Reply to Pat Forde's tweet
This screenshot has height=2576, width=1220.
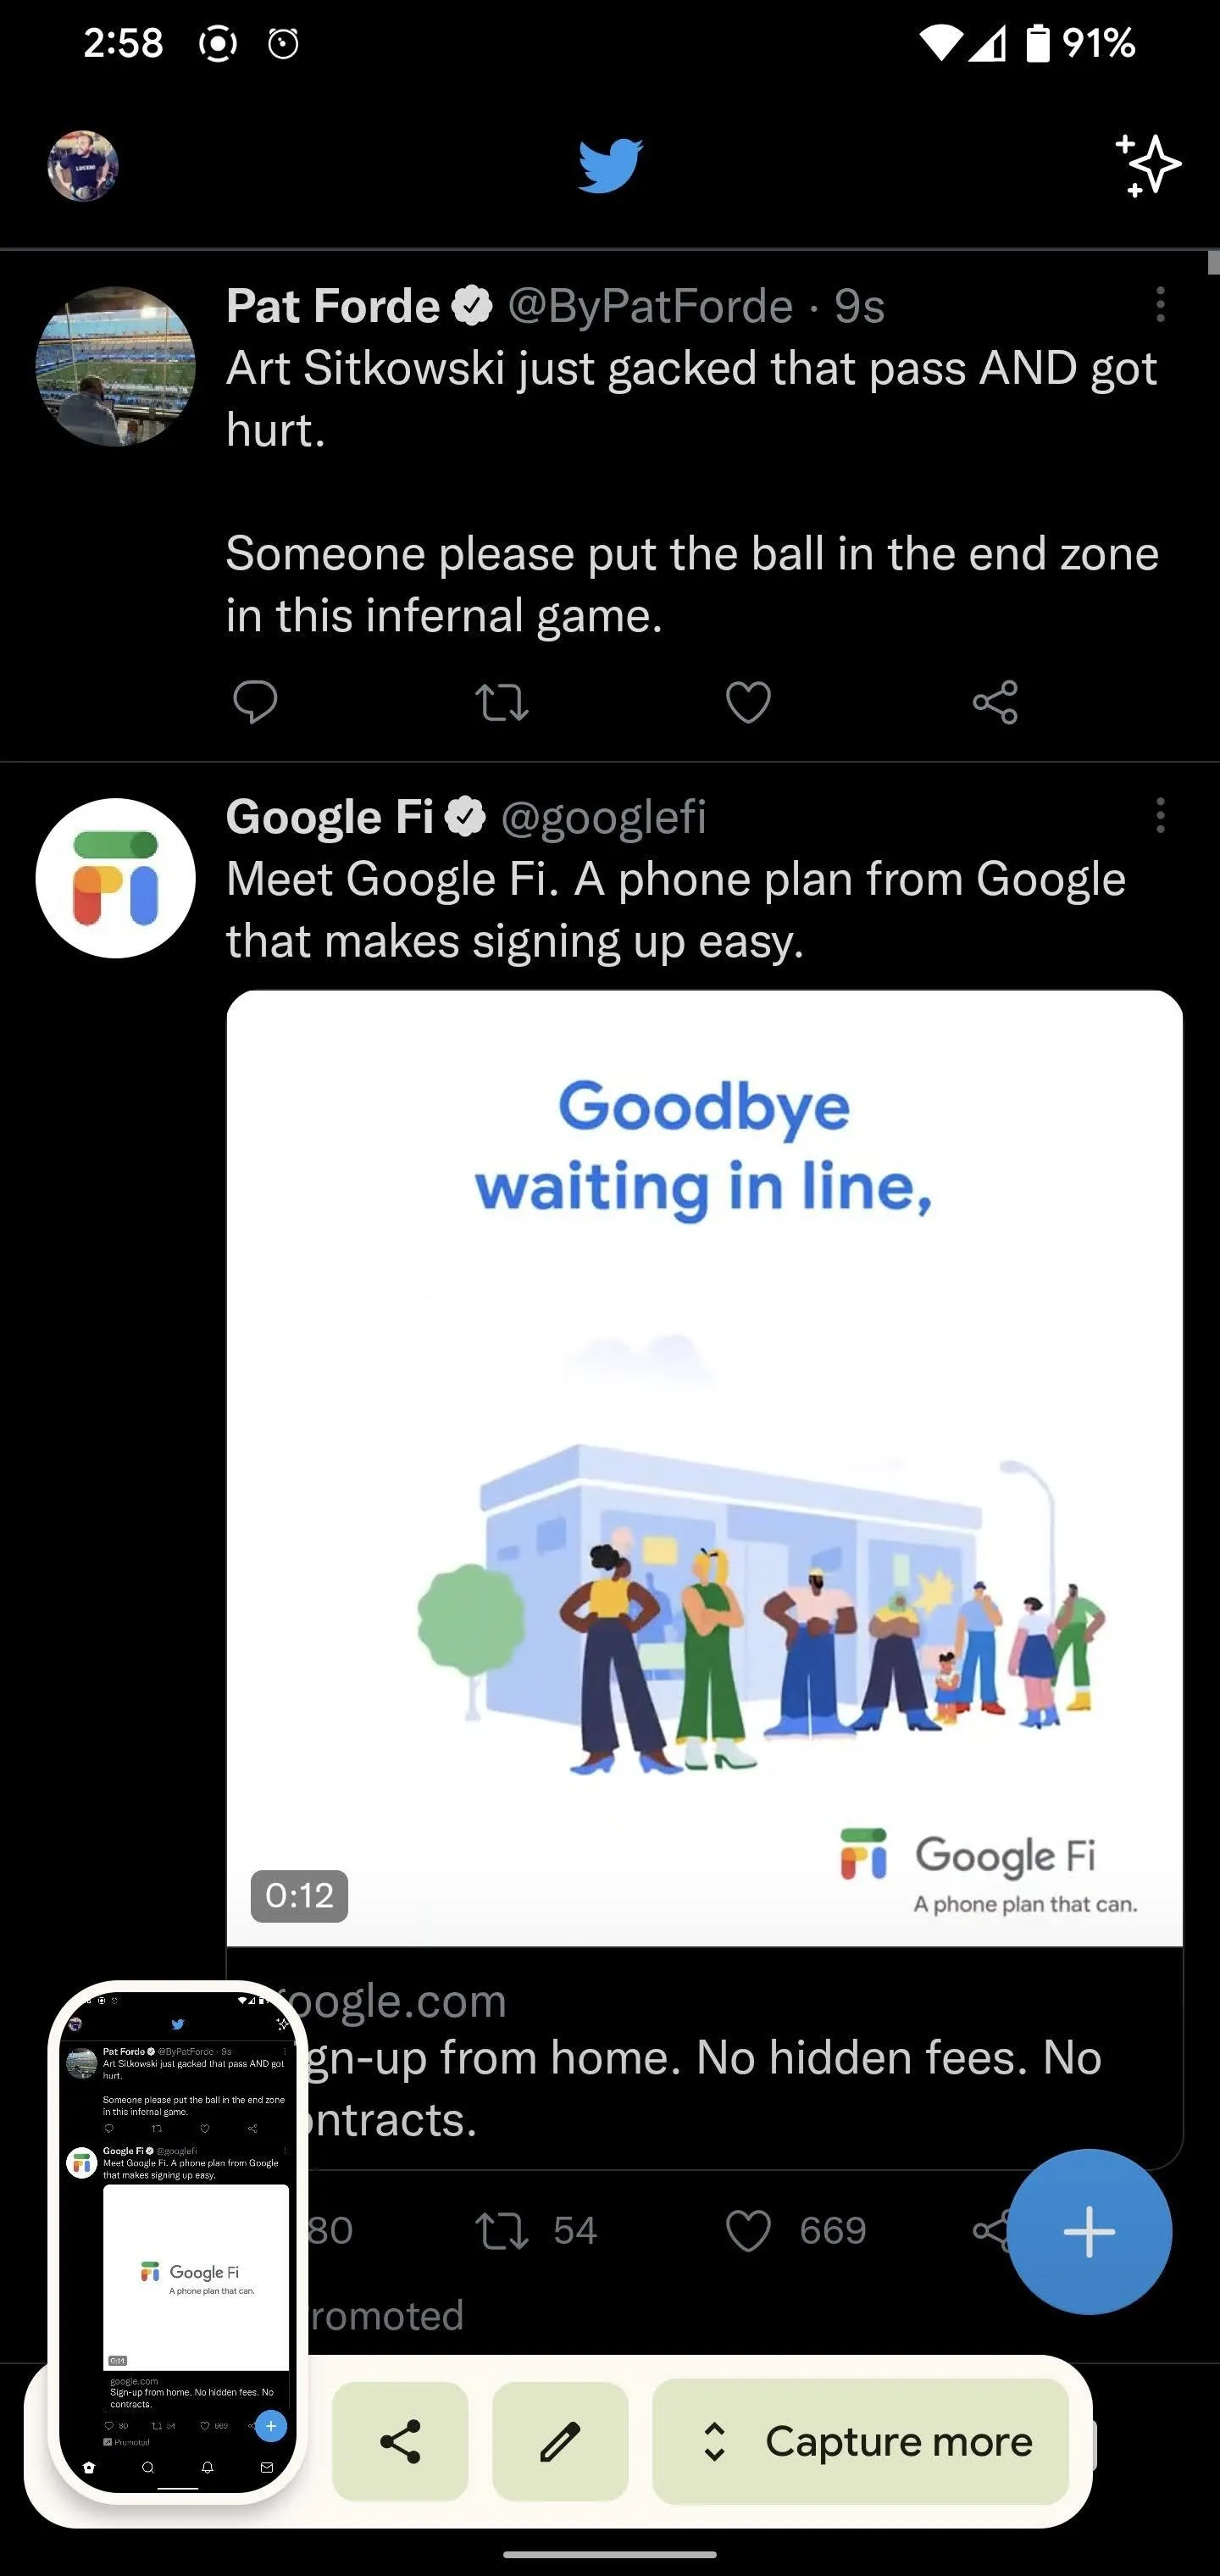pos(255,701)
